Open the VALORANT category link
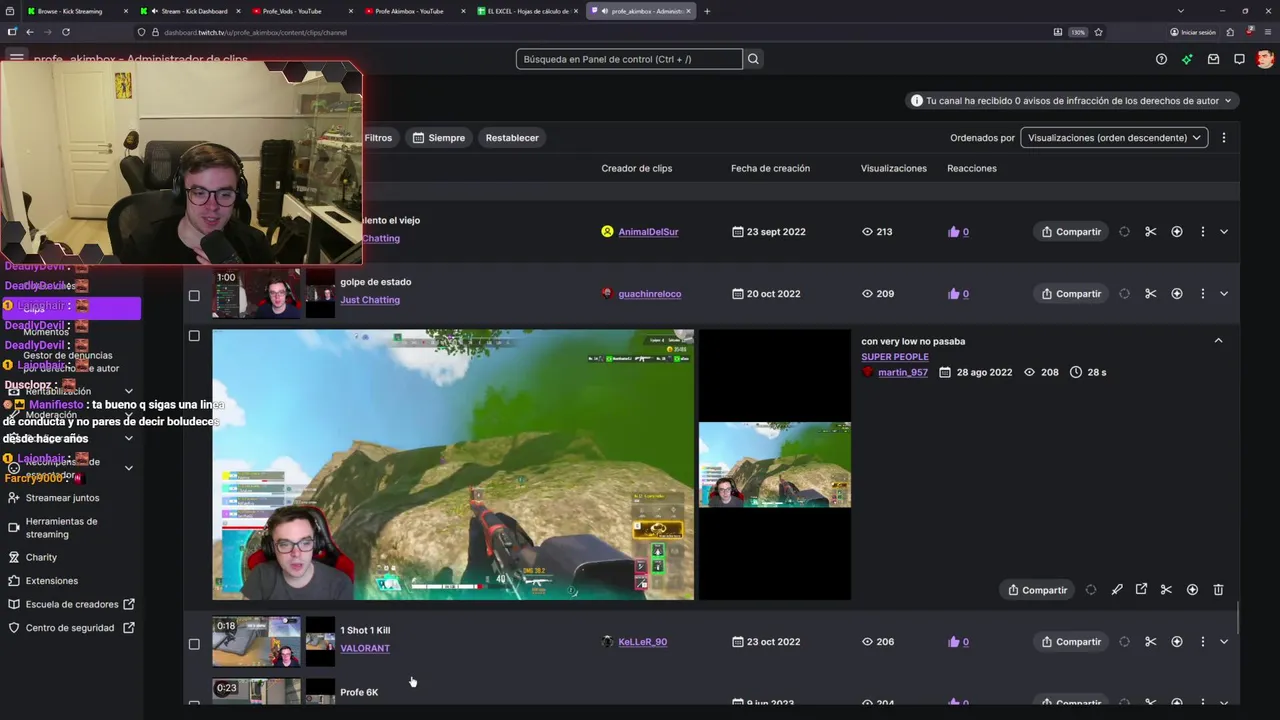 click(365, 648)
